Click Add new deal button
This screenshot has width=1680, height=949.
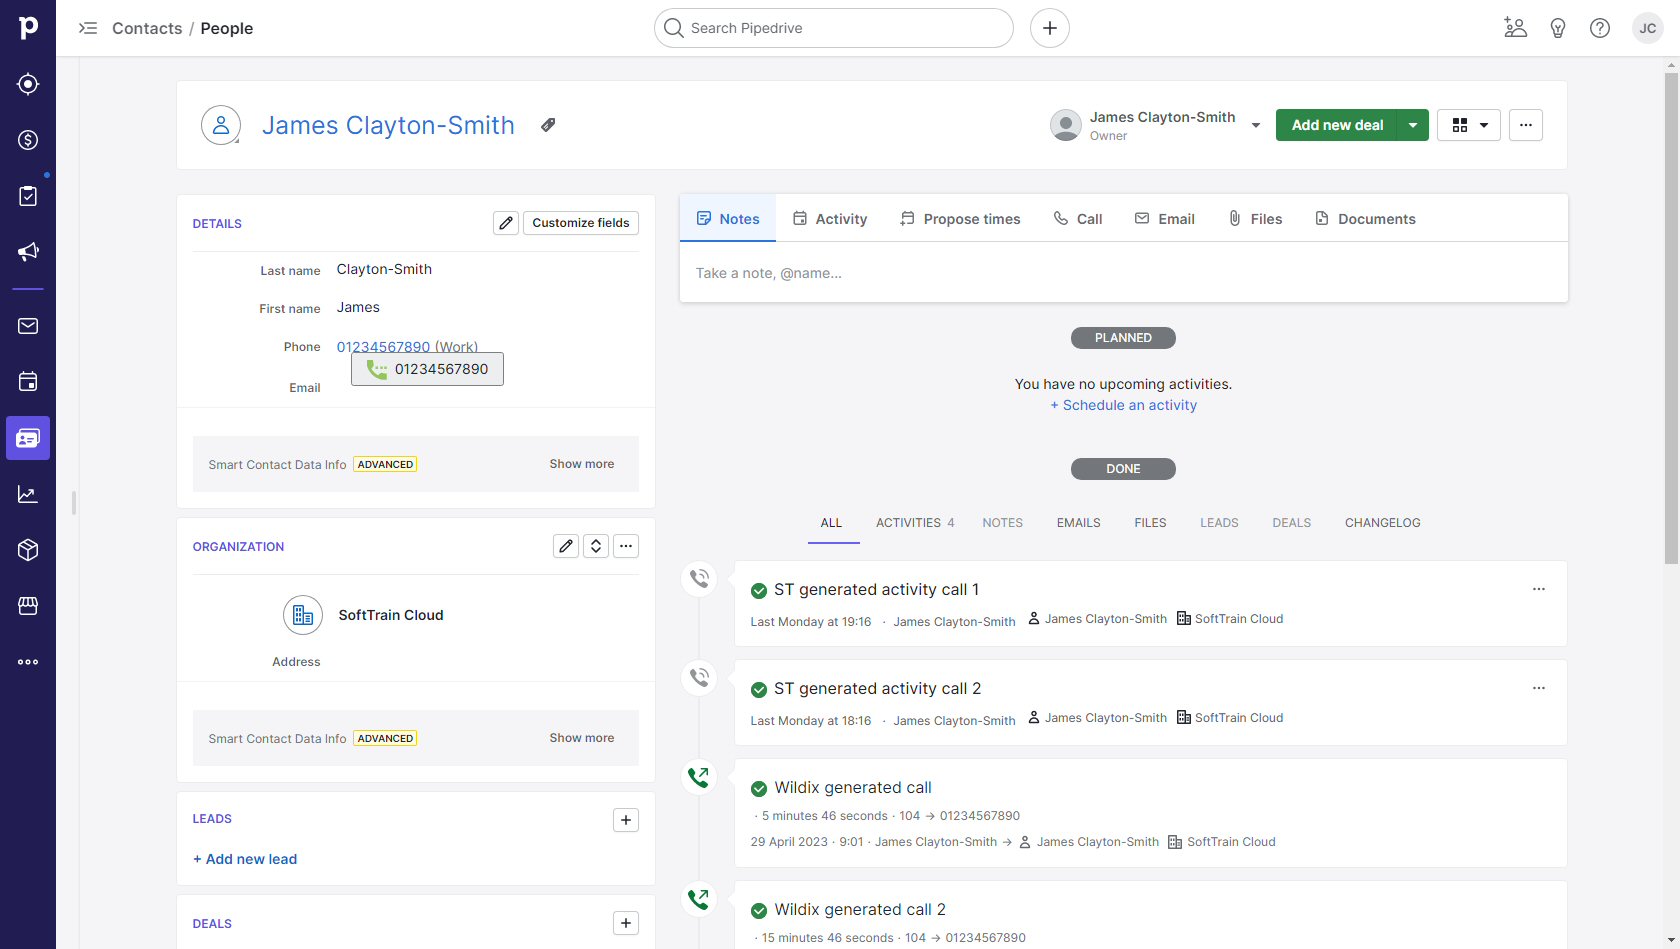[x=1337, y=125]
